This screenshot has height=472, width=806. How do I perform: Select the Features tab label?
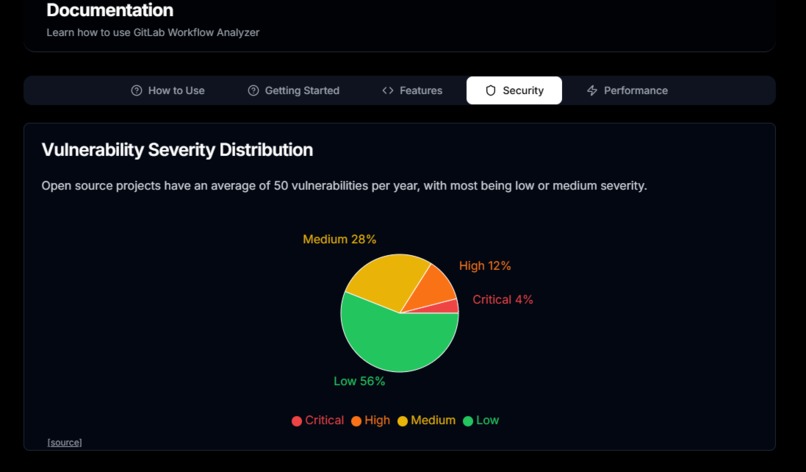pyautogui.click(x=421, y=90)
